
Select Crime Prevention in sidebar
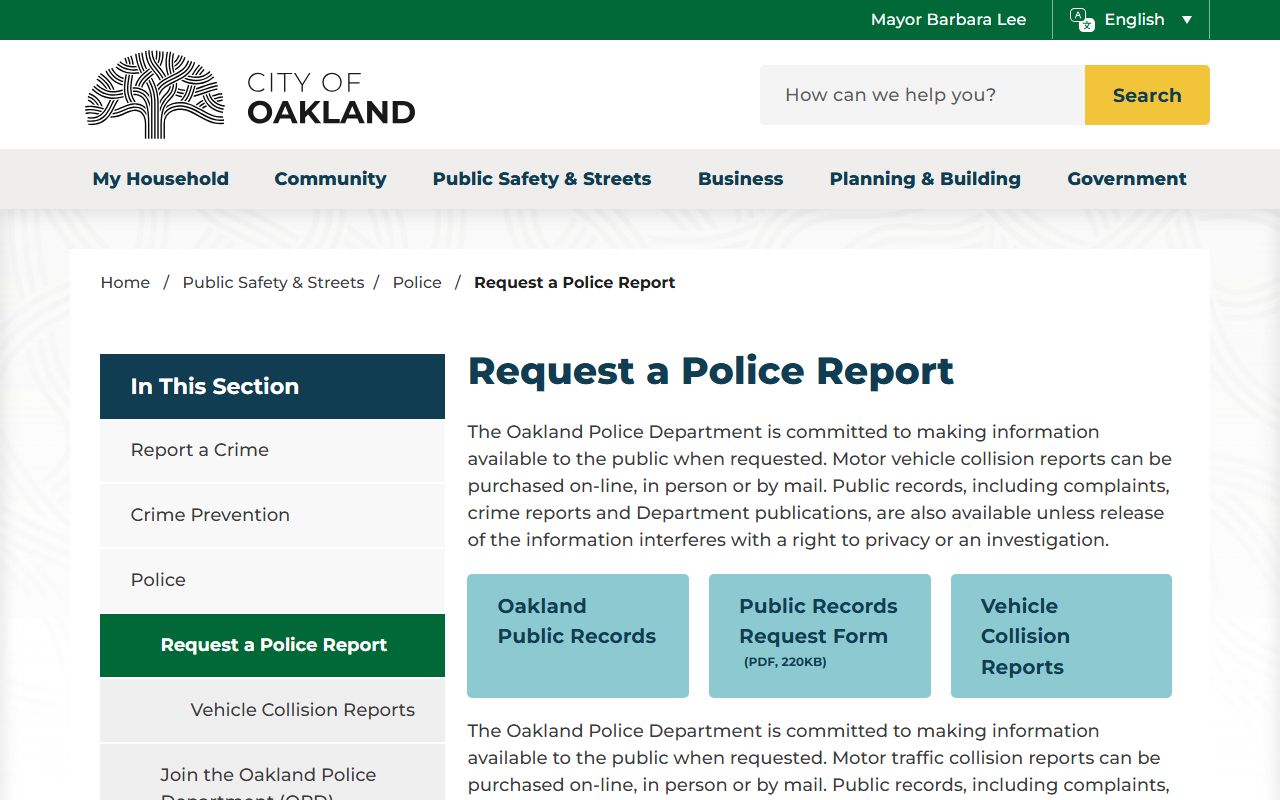(272, 515)
